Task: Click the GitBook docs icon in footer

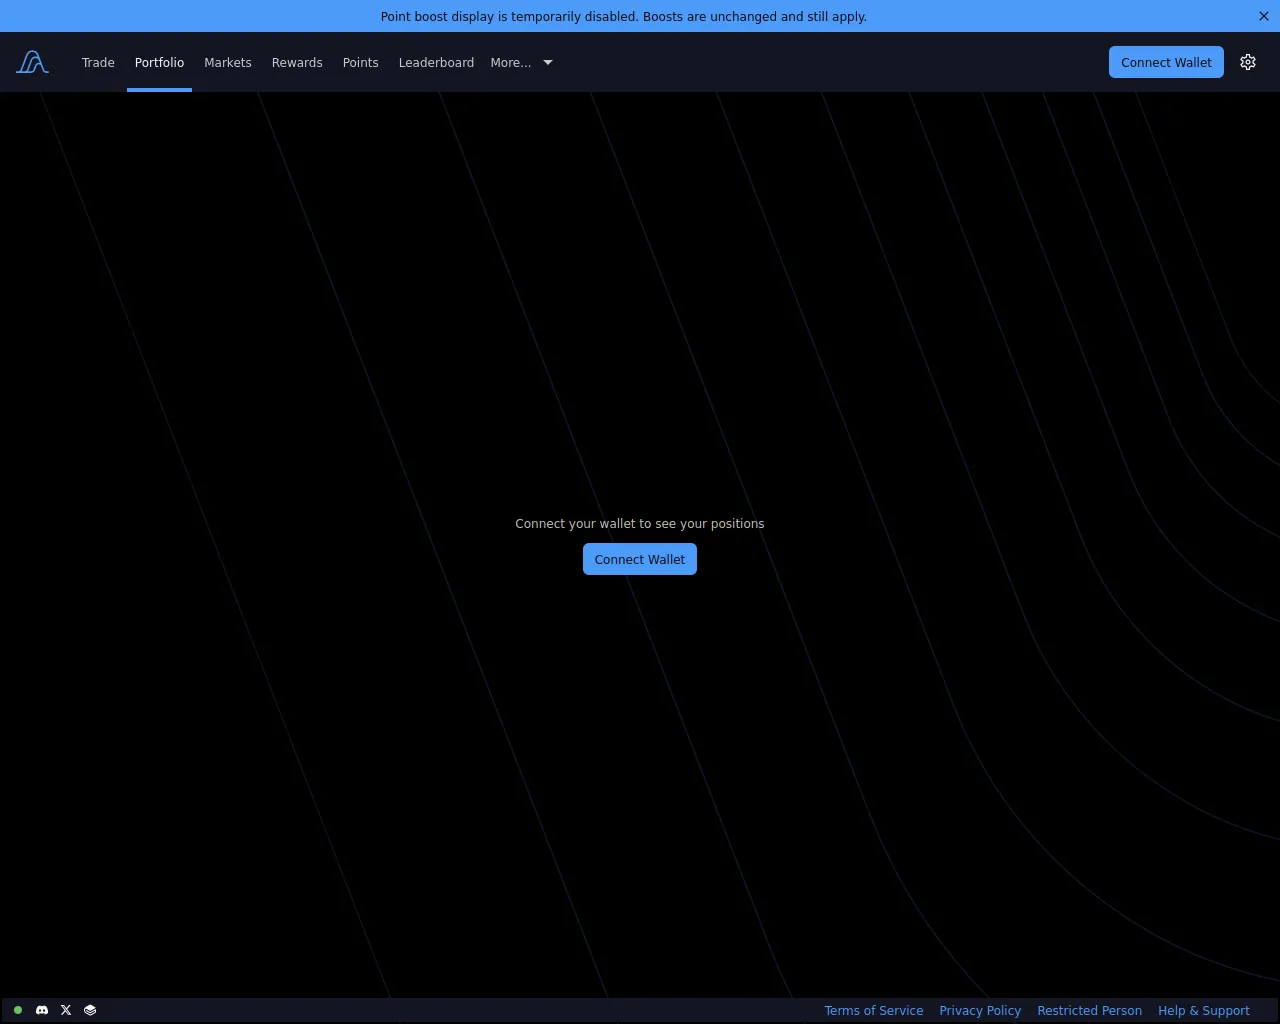Action: tap(90, 1010)
